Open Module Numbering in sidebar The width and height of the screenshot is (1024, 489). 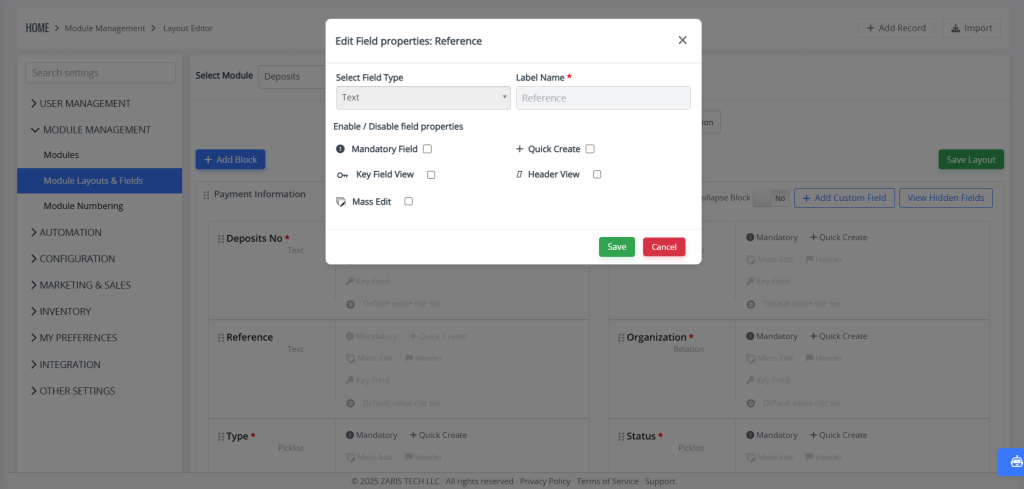(x=84, y=206)
